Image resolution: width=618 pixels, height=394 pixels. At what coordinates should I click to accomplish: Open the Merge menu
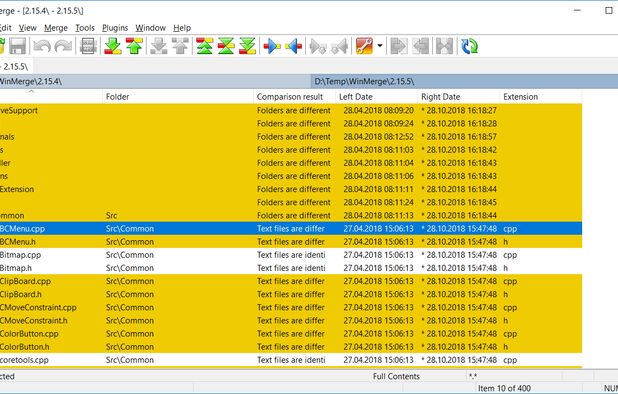(56, 28)
